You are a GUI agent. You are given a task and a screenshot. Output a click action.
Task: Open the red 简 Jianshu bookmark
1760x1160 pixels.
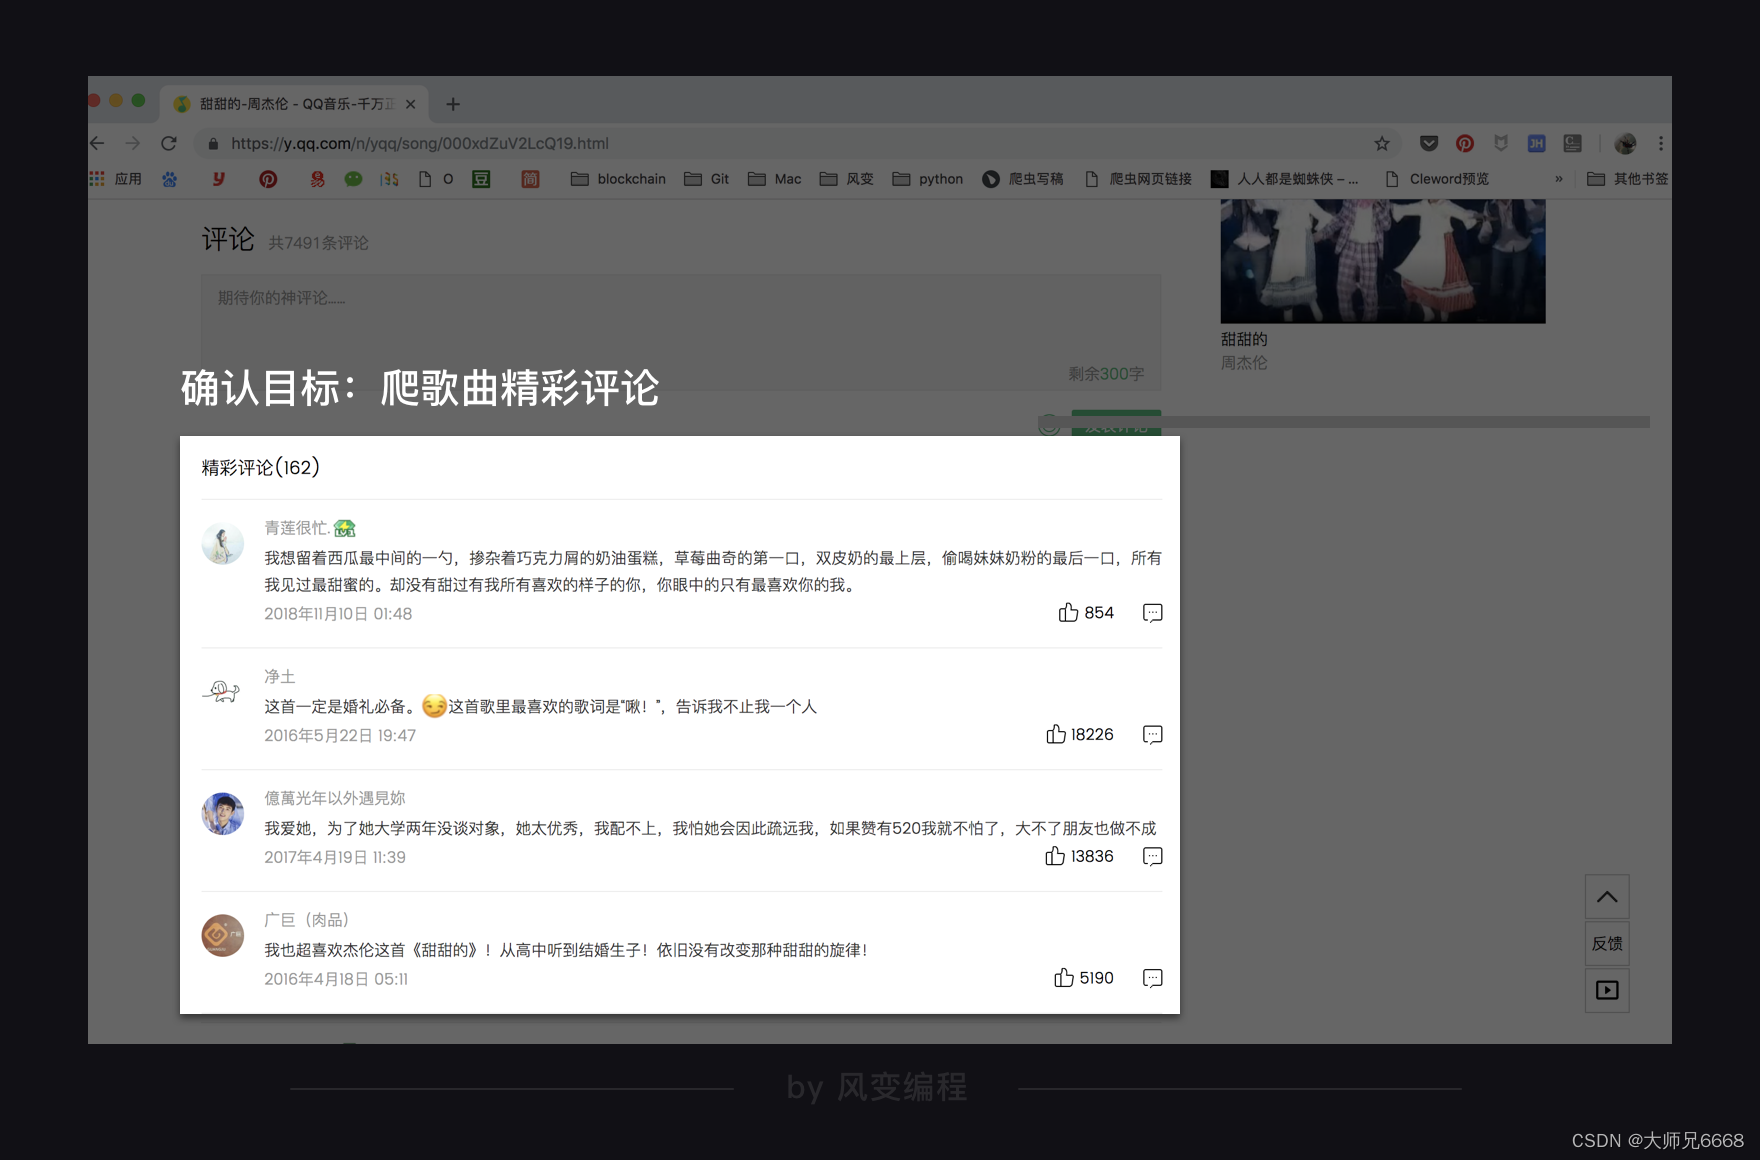click(530, 179)
